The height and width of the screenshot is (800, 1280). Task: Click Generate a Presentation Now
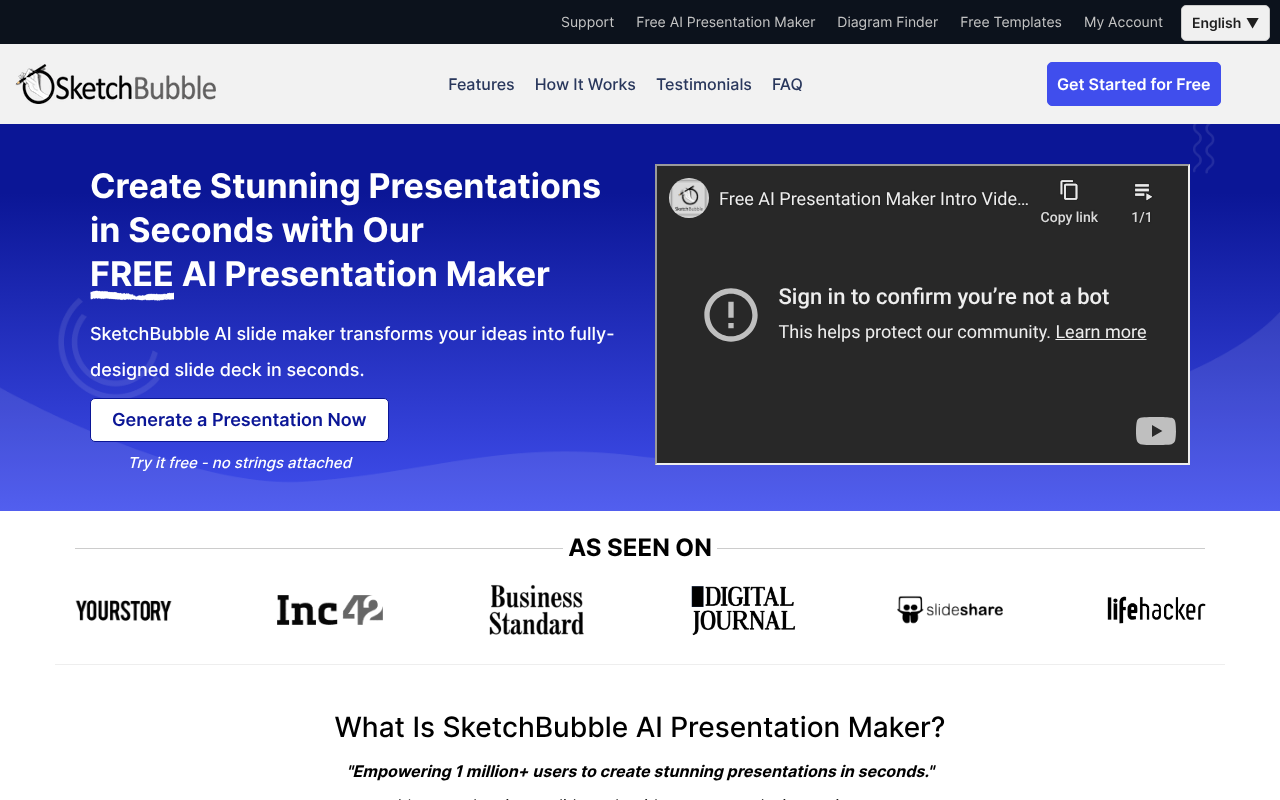tap(239, 419)
